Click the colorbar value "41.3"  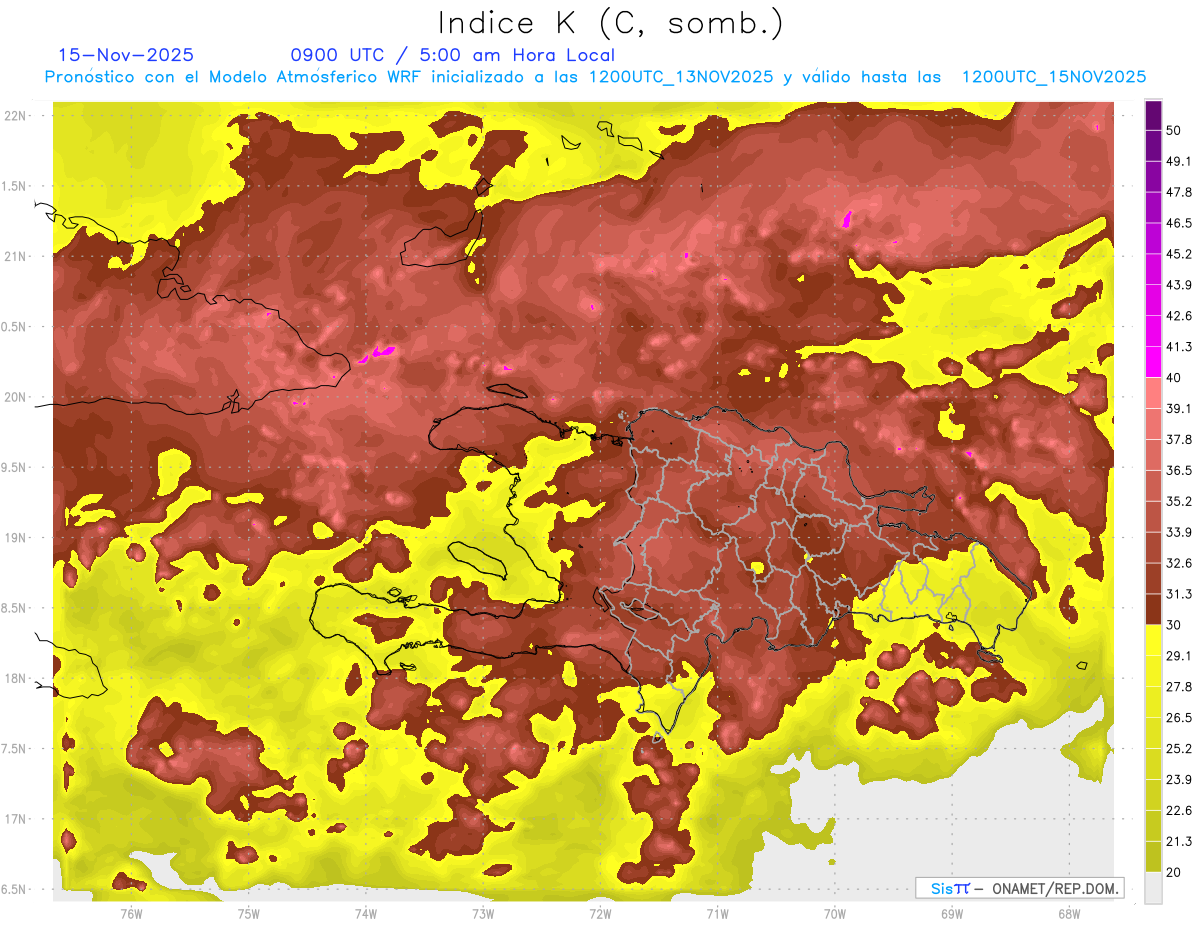(x=1179, y=347)
